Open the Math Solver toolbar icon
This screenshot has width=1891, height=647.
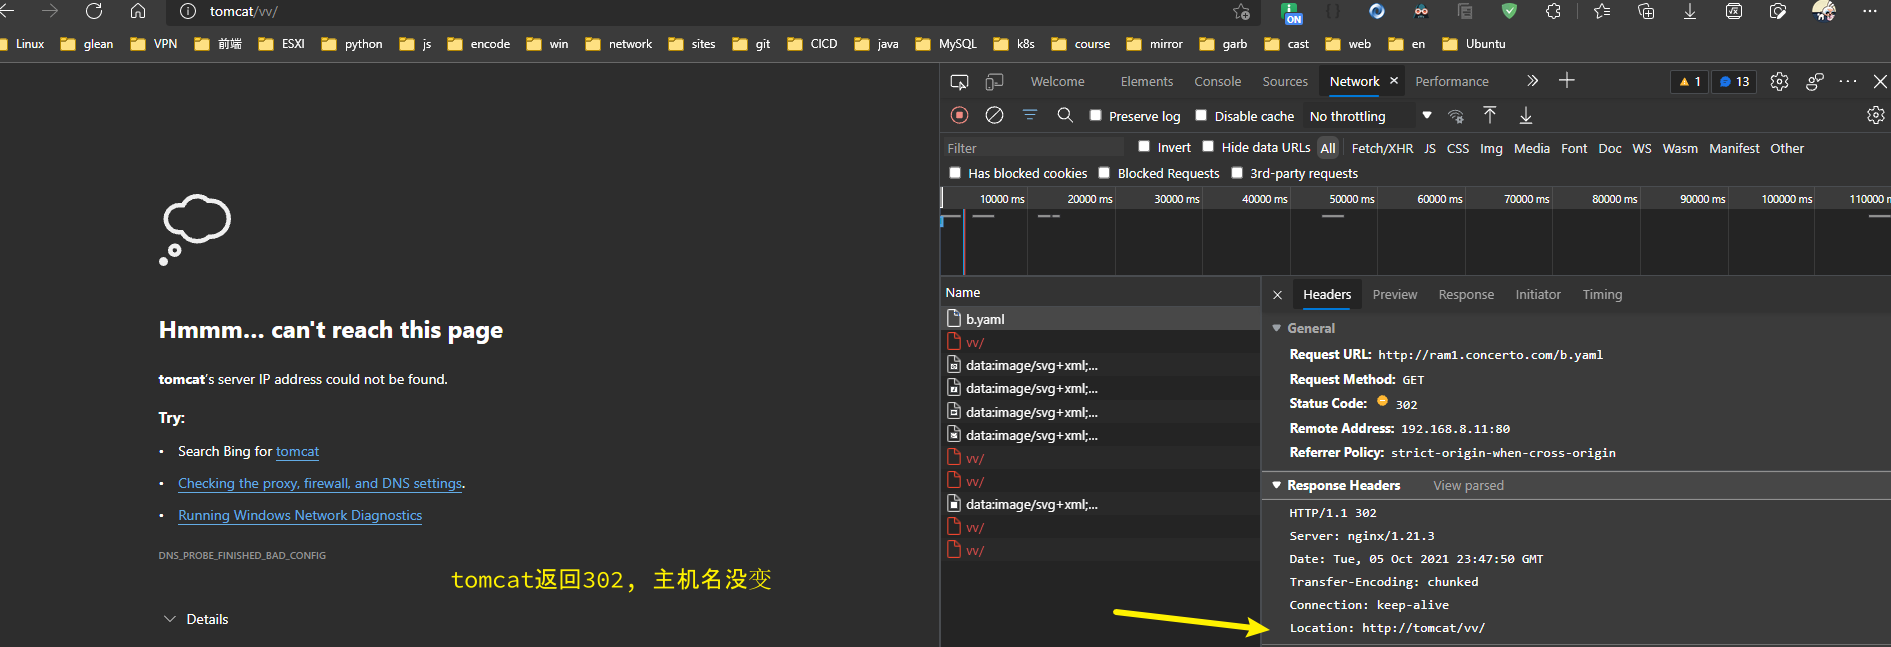coord(1734,11)
